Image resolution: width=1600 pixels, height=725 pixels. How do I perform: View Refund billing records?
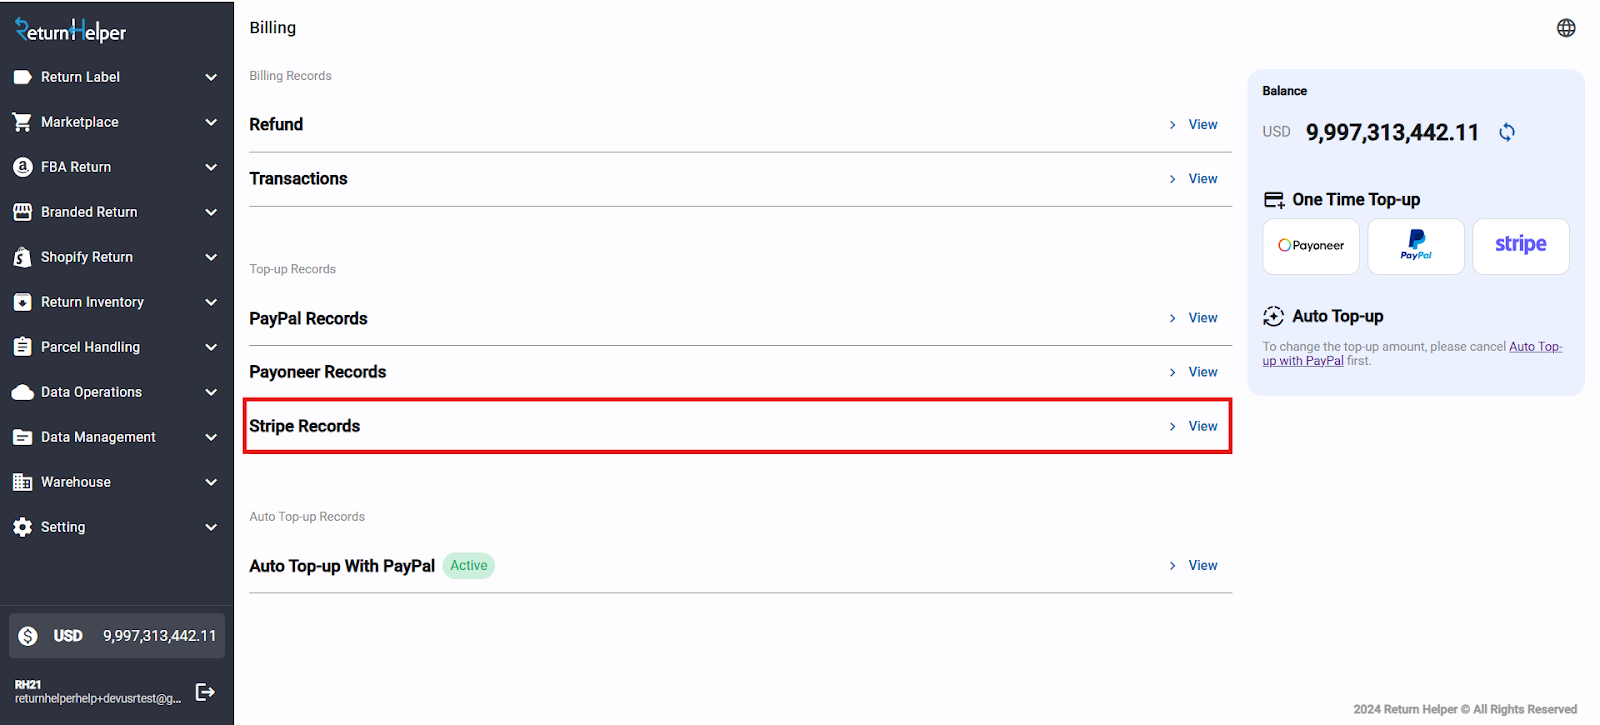point(1202,125)
